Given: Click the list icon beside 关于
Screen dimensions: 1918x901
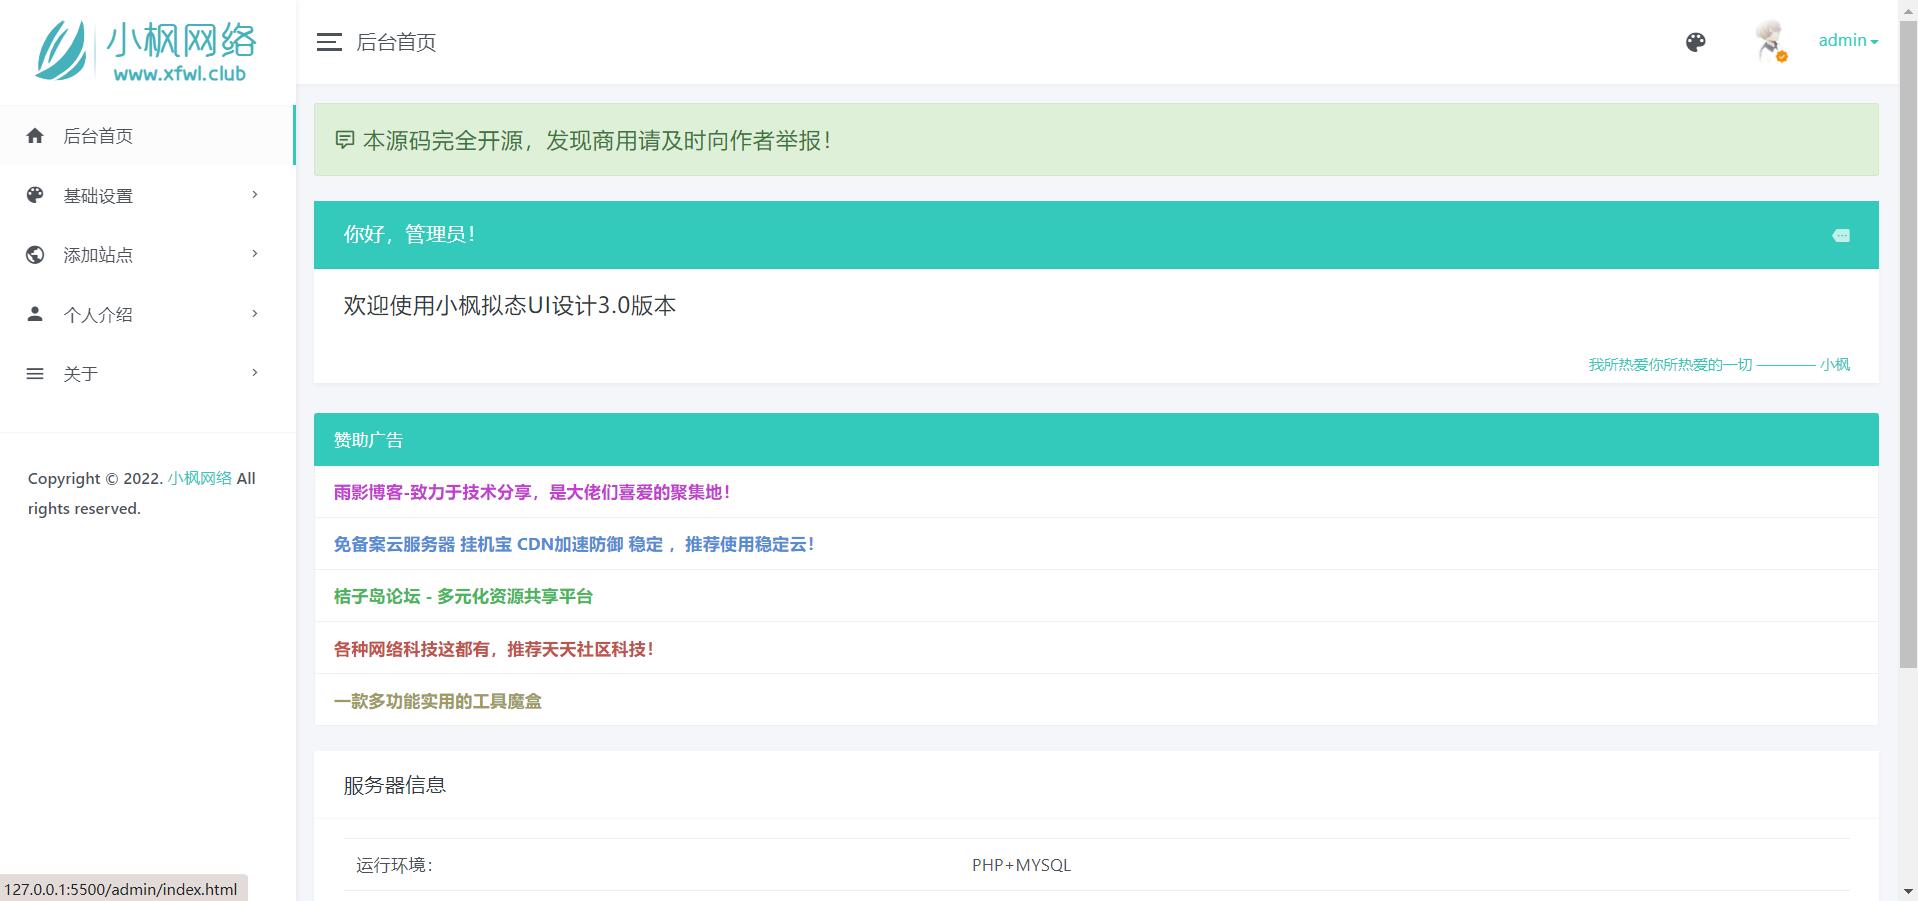Looking at the screenshot, I should 35,374.
